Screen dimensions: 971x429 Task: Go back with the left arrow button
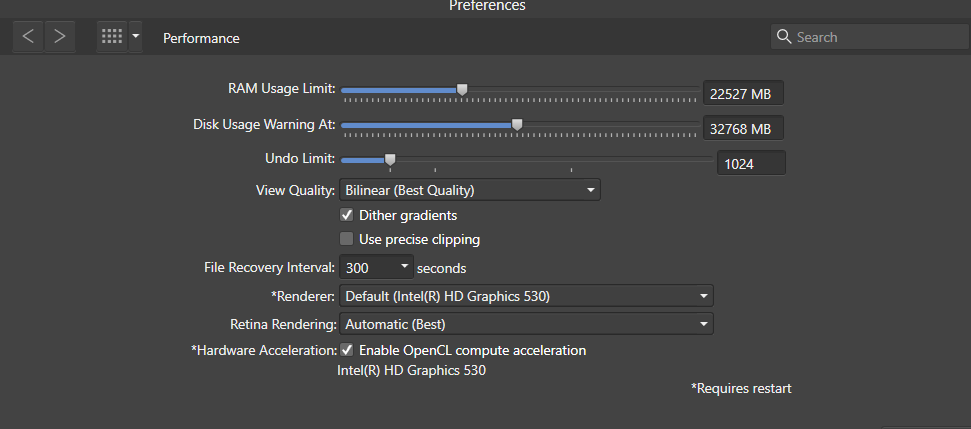pyautogui.click(x=28, y=37)
